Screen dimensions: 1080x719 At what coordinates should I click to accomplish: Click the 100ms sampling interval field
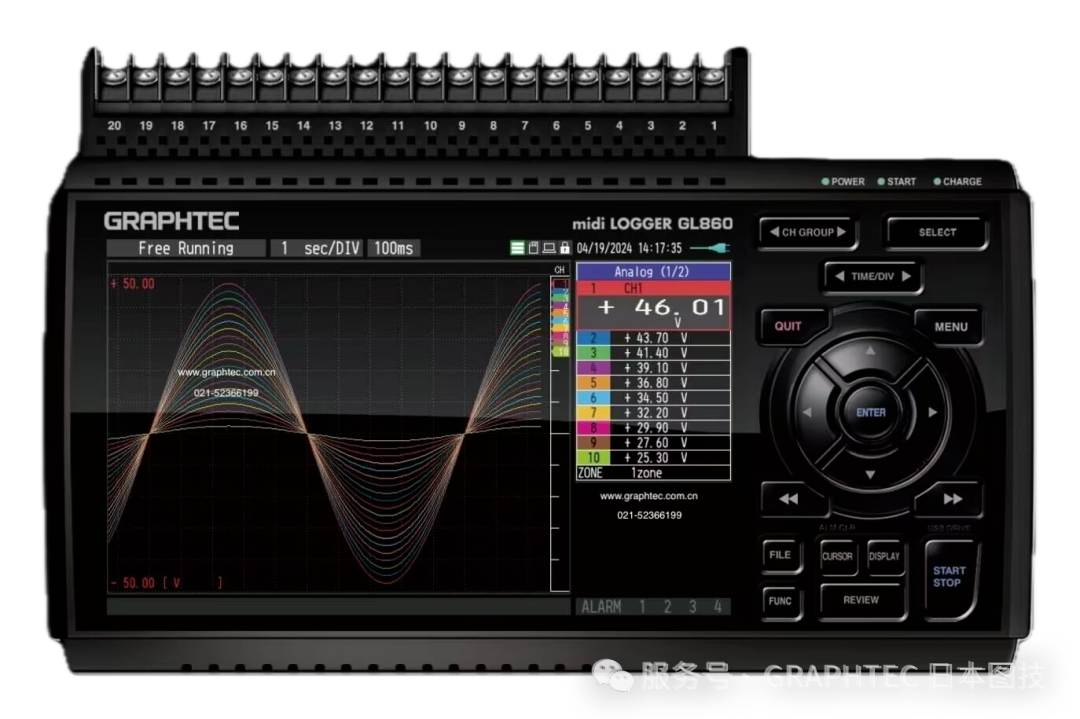coord(394,248)
